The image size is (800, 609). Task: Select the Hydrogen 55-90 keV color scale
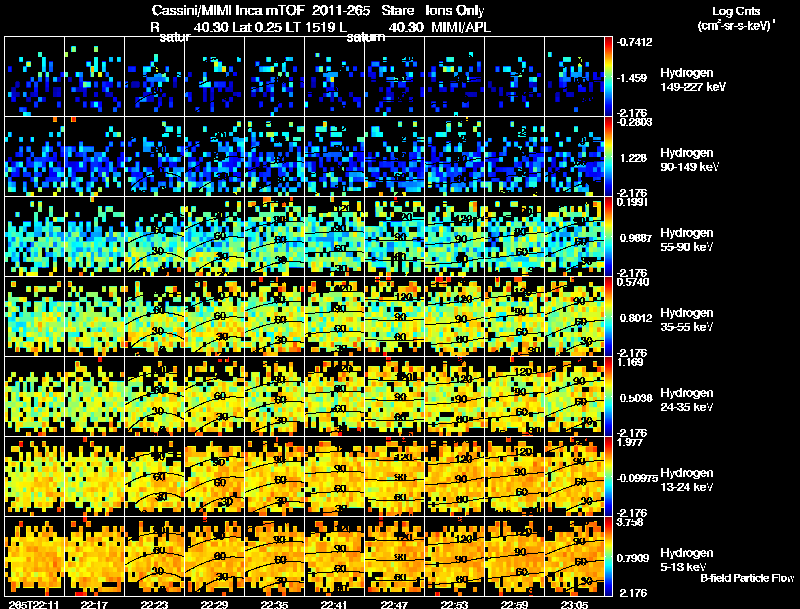609,237
